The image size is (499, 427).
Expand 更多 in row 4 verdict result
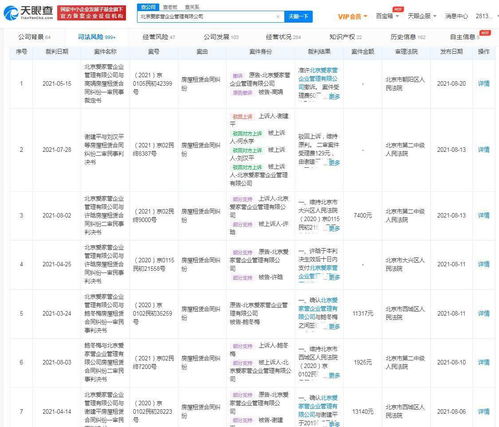[x=334, y=277]
